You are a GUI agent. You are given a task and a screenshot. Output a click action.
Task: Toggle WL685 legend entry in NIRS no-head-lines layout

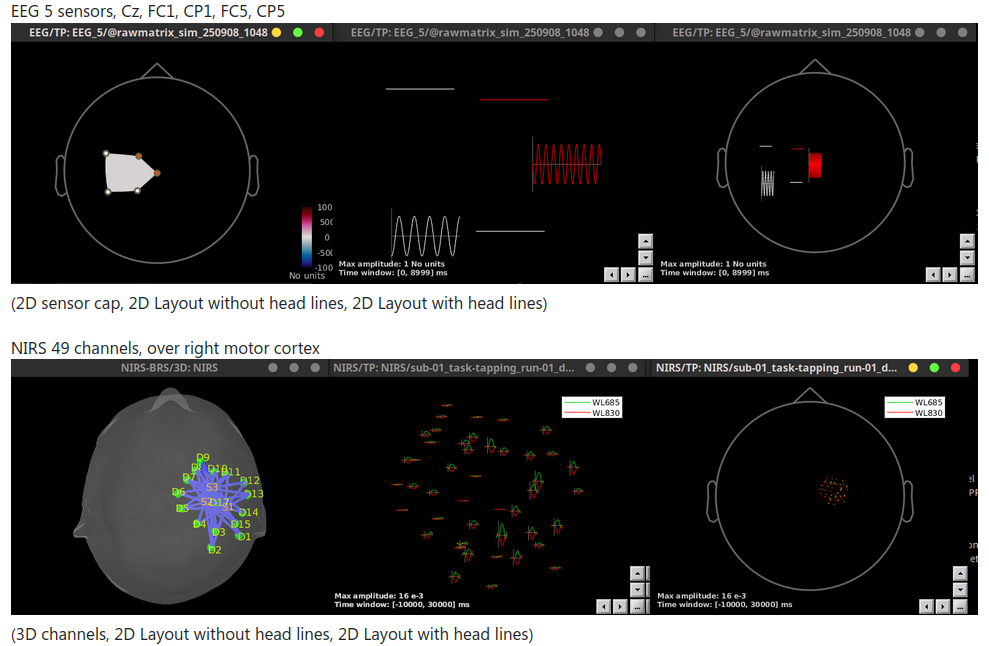[x=592, y=402]
